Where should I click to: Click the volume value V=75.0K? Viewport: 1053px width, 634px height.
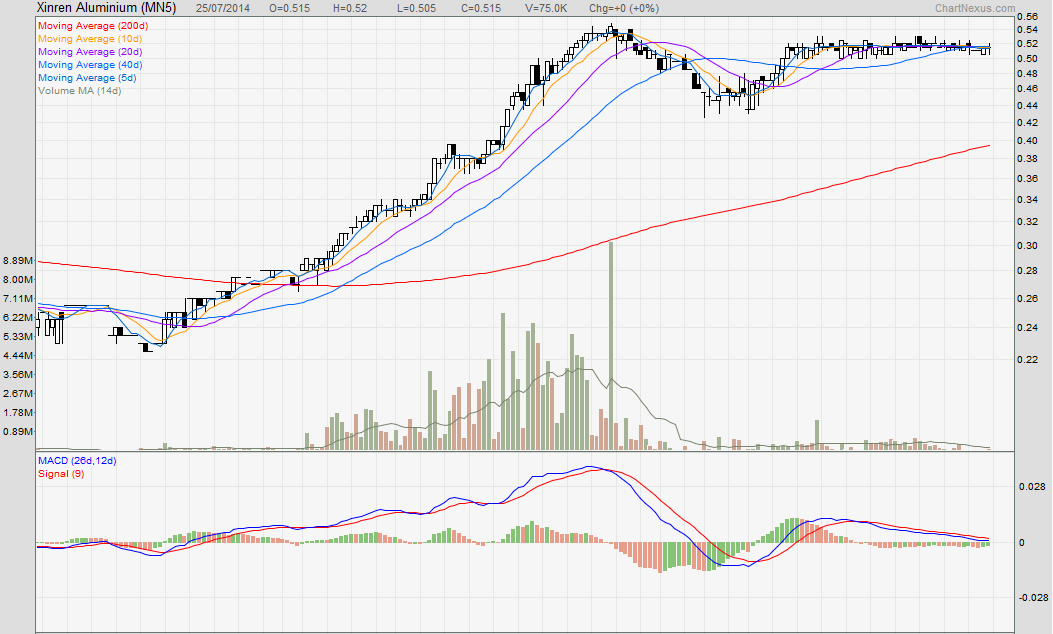point(546,9)
